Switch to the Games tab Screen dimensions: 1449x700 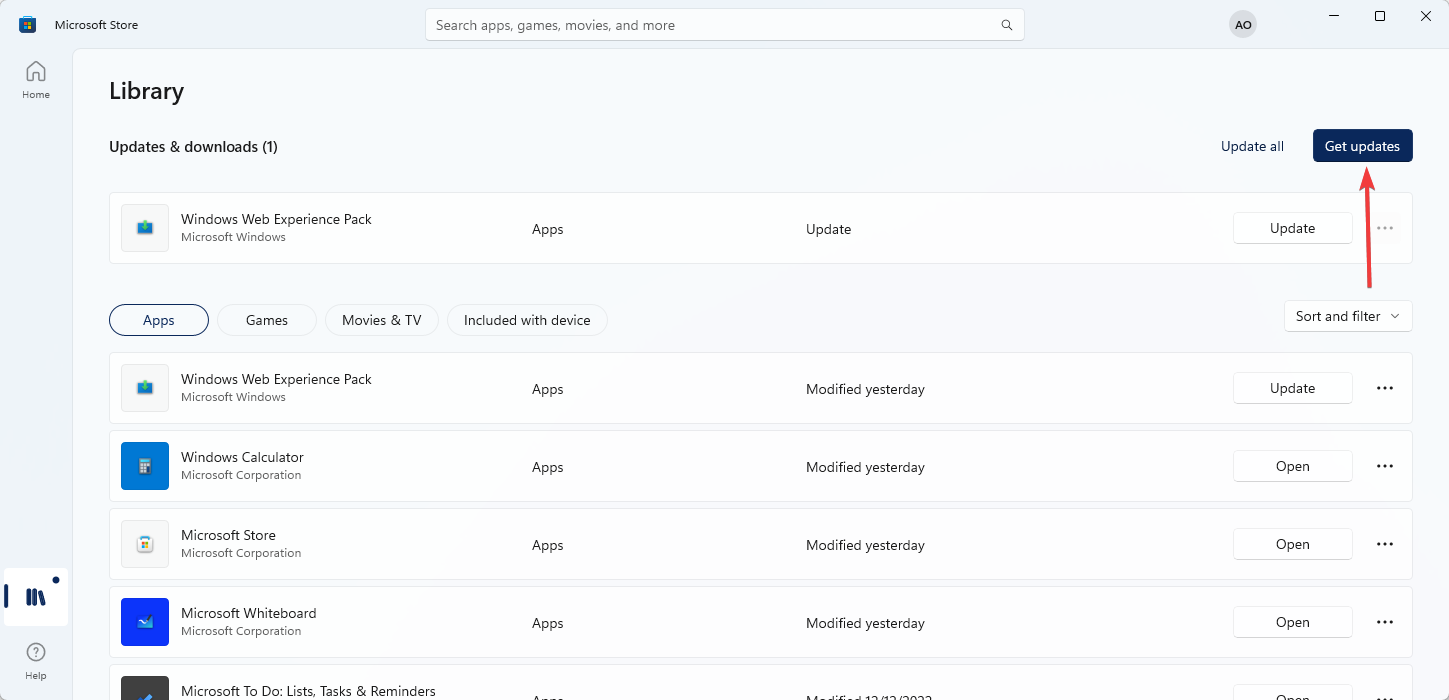pyautogui.click(x=267, y=320)
